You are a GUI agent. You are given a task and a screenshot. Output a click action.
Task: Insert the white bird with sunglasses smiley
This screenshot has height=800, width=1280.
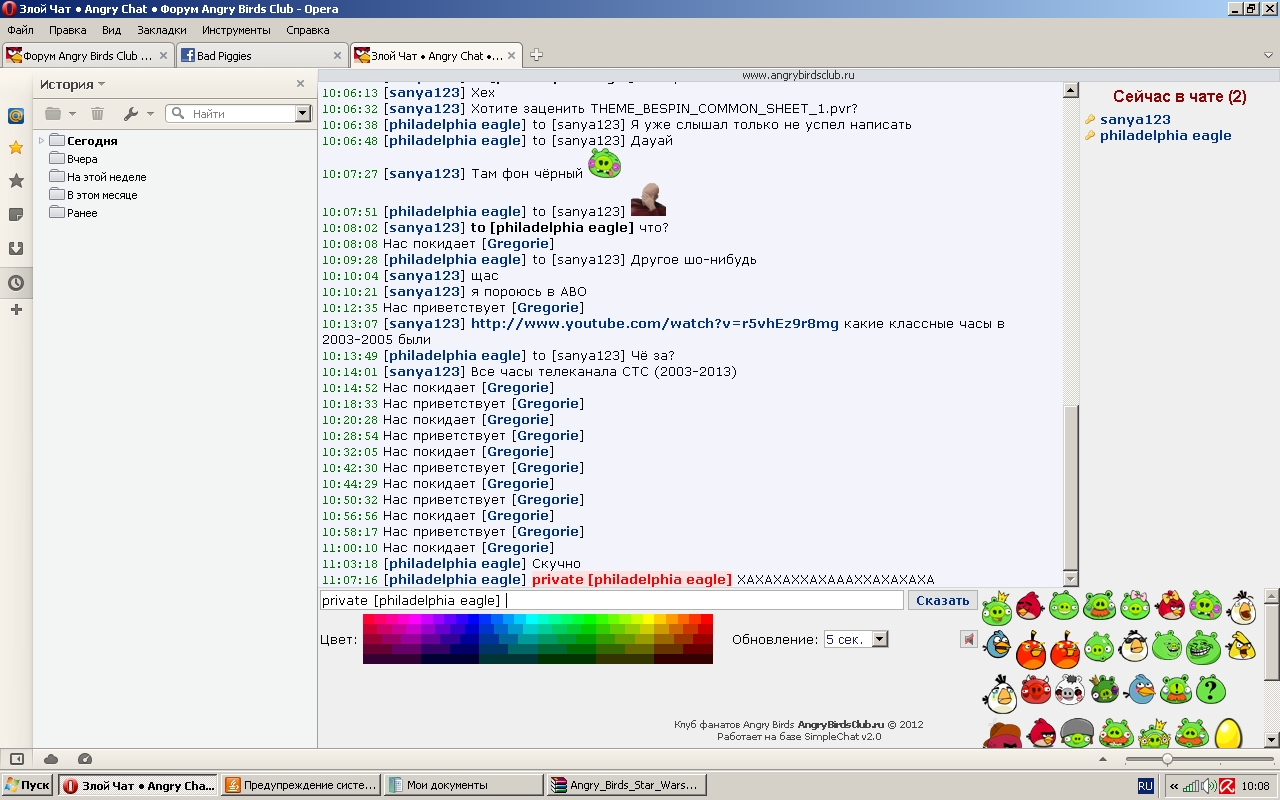pyautogui.click(x=1134, y=648)
